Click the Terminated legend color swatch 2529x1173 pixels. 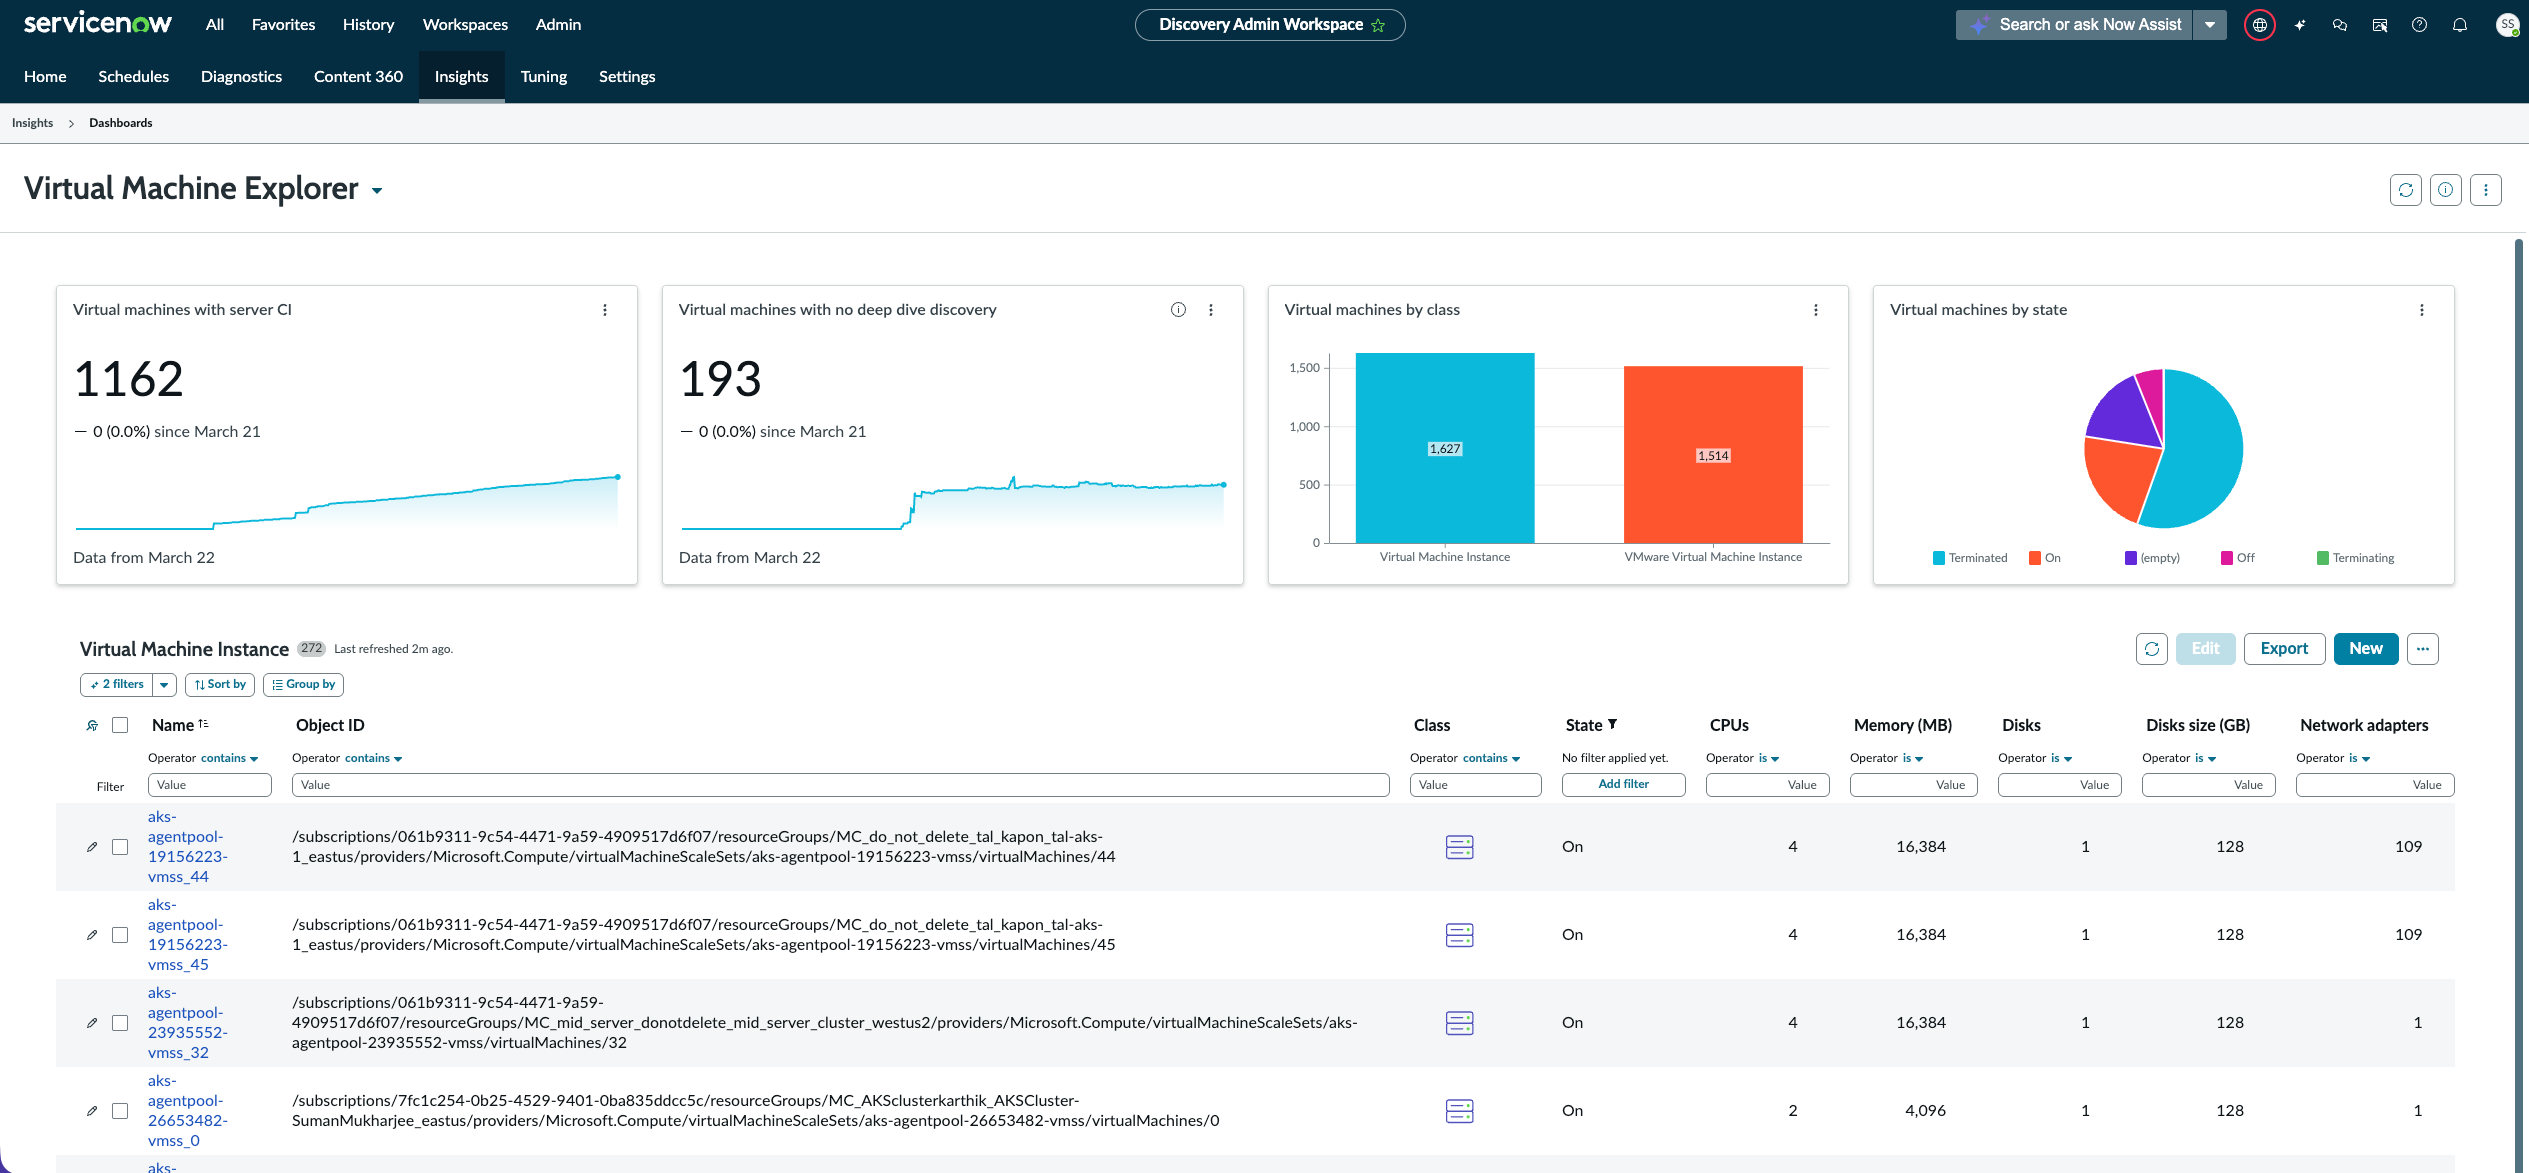pyautogui.click(x=1939, y=558)
